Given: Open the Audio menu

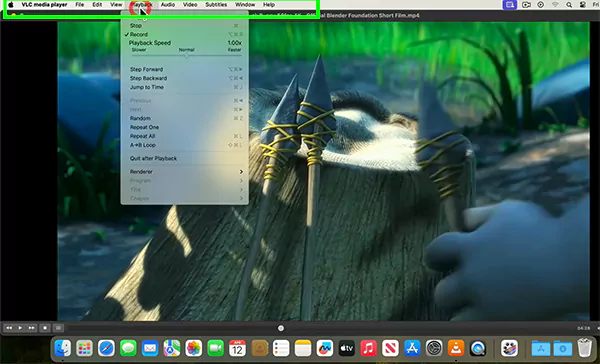Looking at the screenshot, I should (168, 5).
